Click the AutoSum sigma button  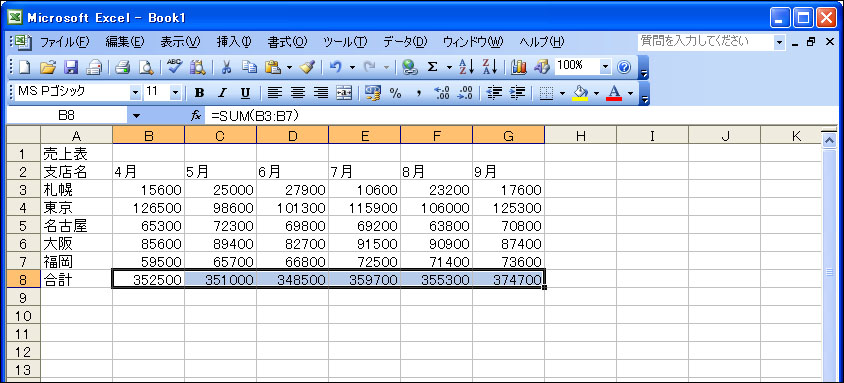click(x=432, y=67)
